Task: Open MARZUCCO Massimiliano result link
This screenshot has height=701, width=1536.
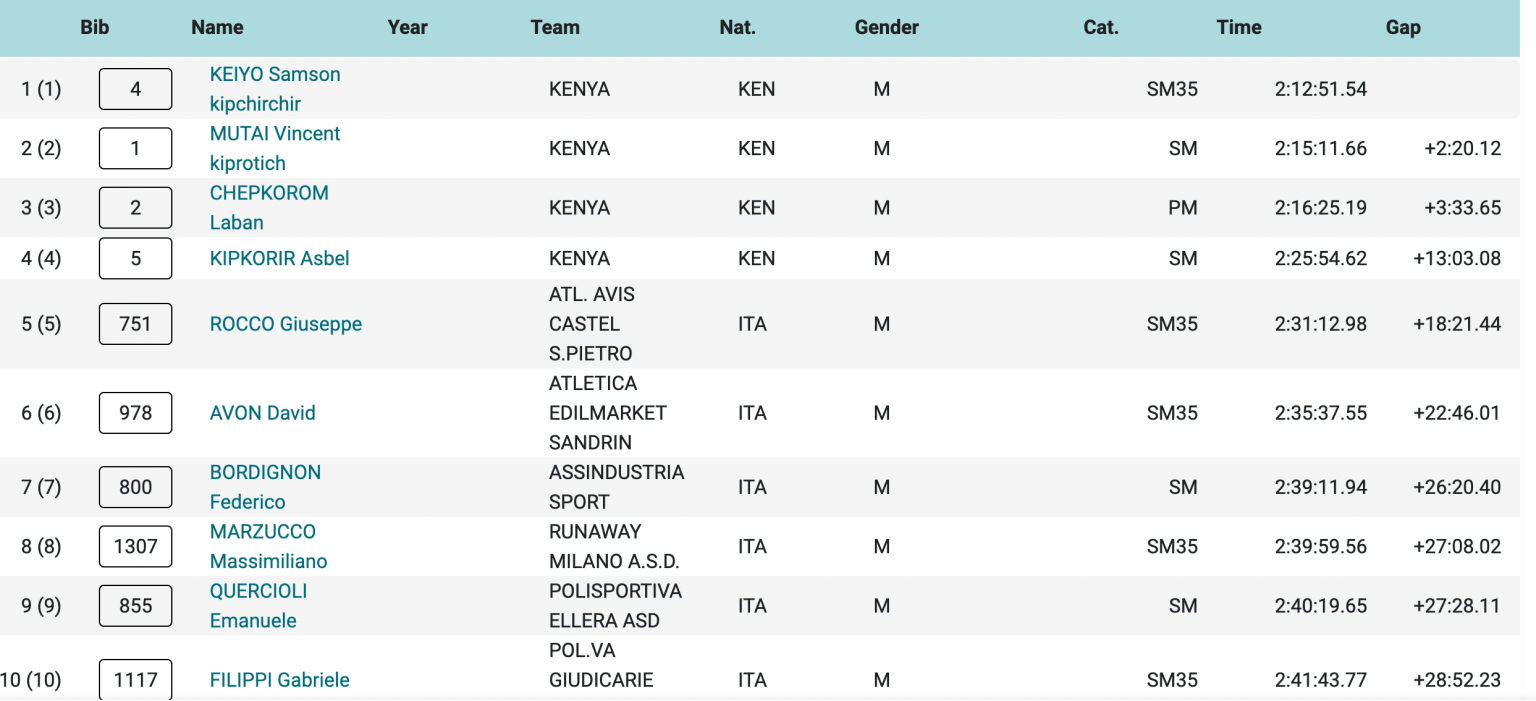Action: (262, 532)
